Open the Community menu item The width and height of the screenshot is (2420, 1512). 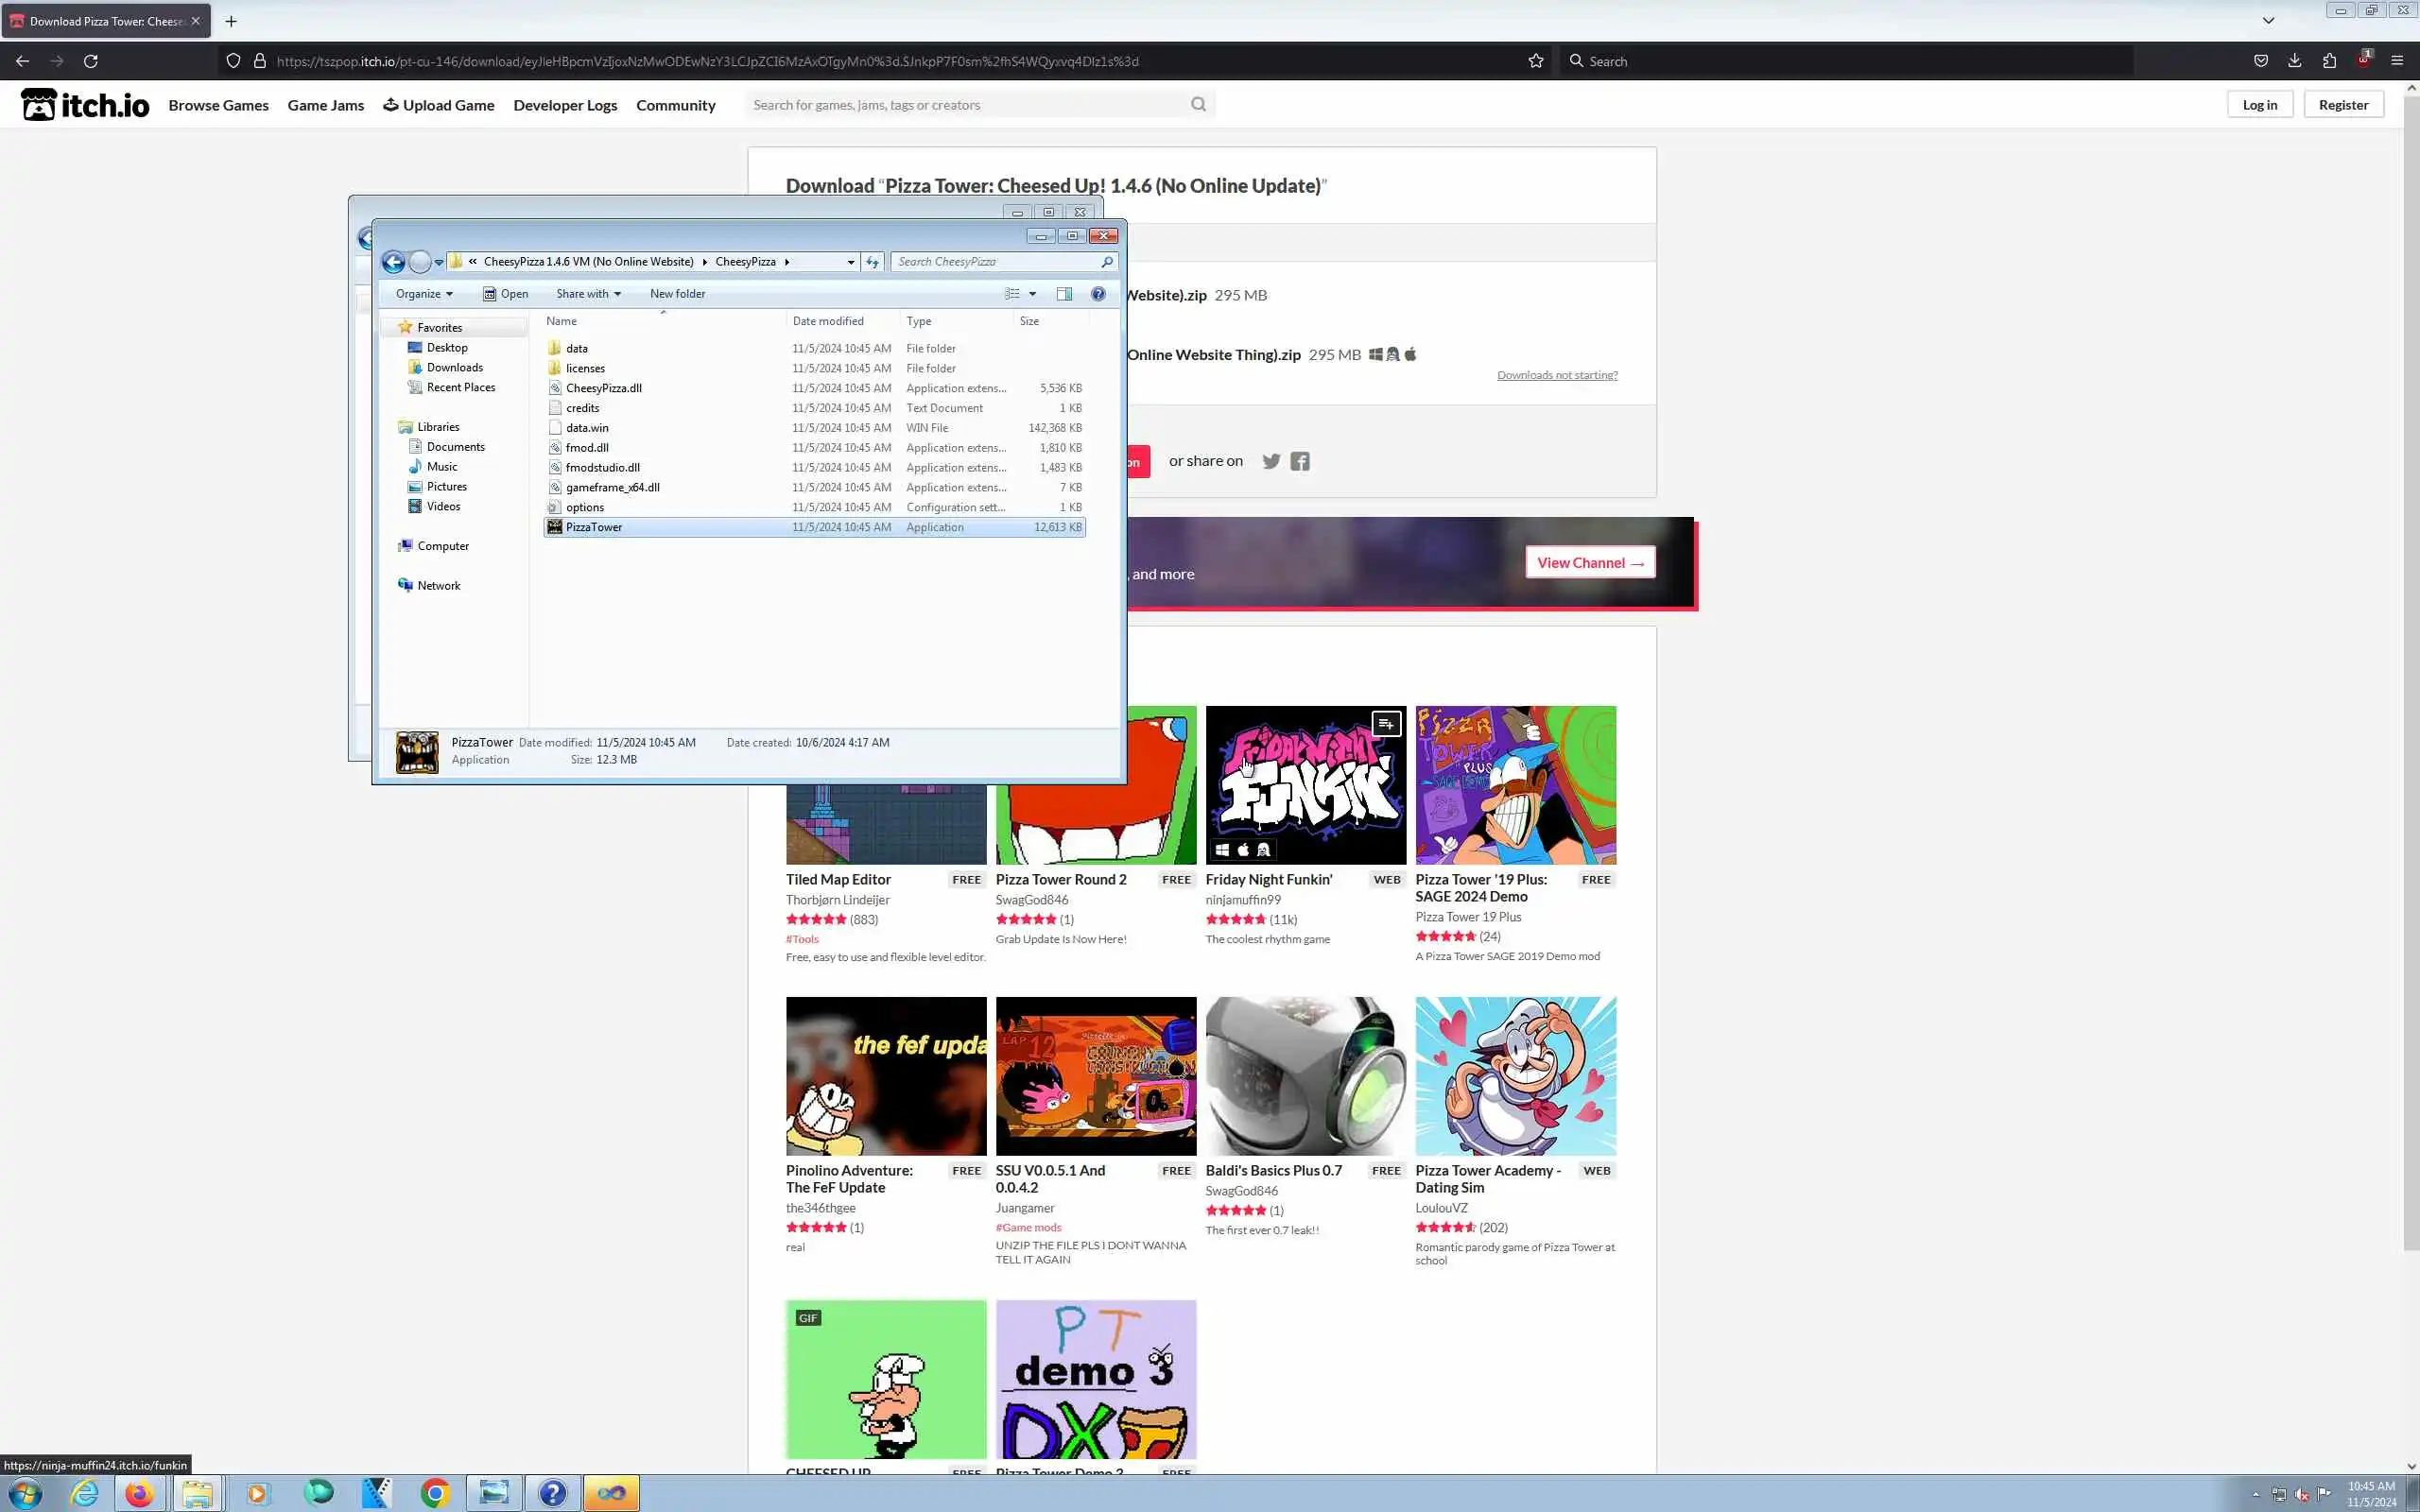(675, 105)
